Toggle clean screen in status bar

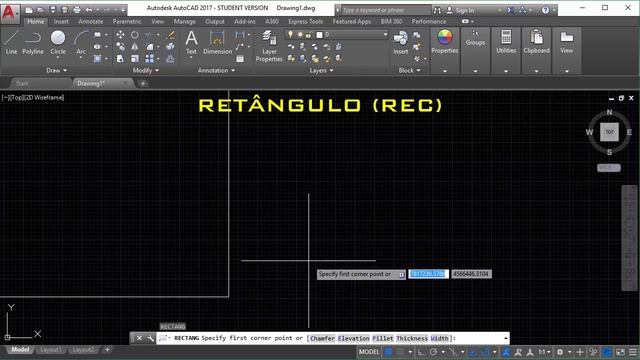point(620,352)
